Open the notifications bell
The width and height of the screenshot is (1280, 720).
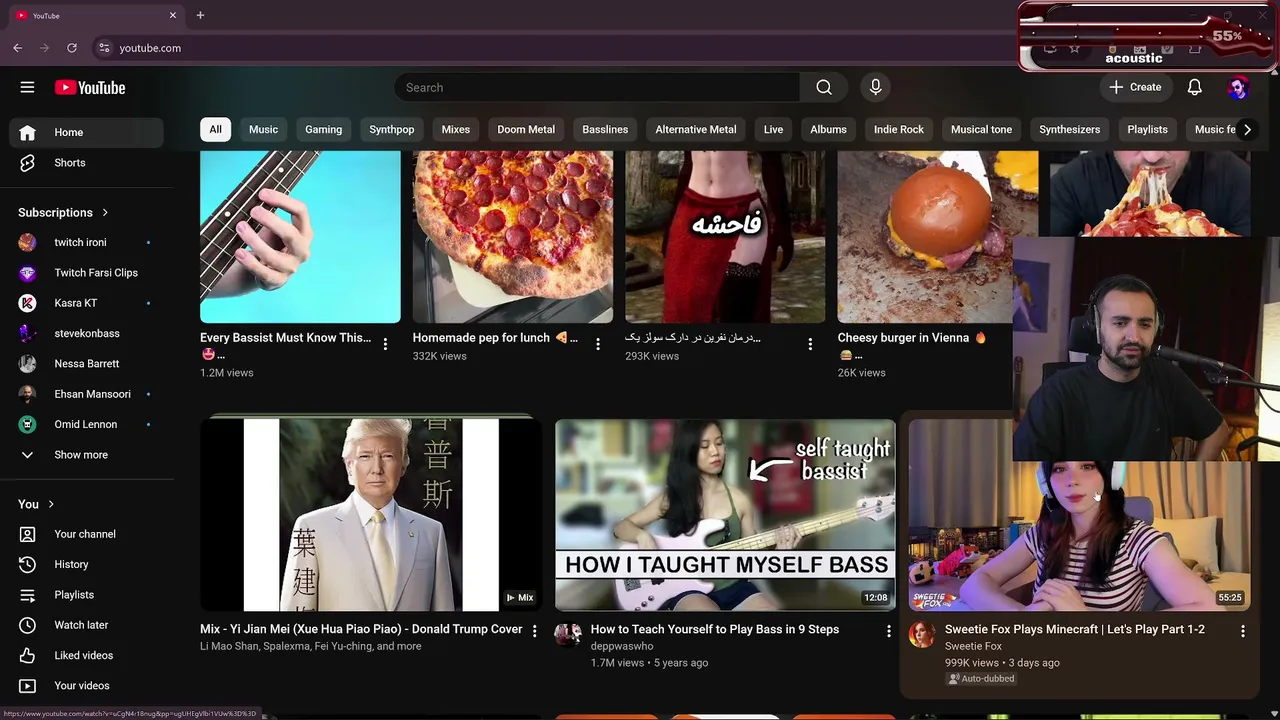(1194, 88)
